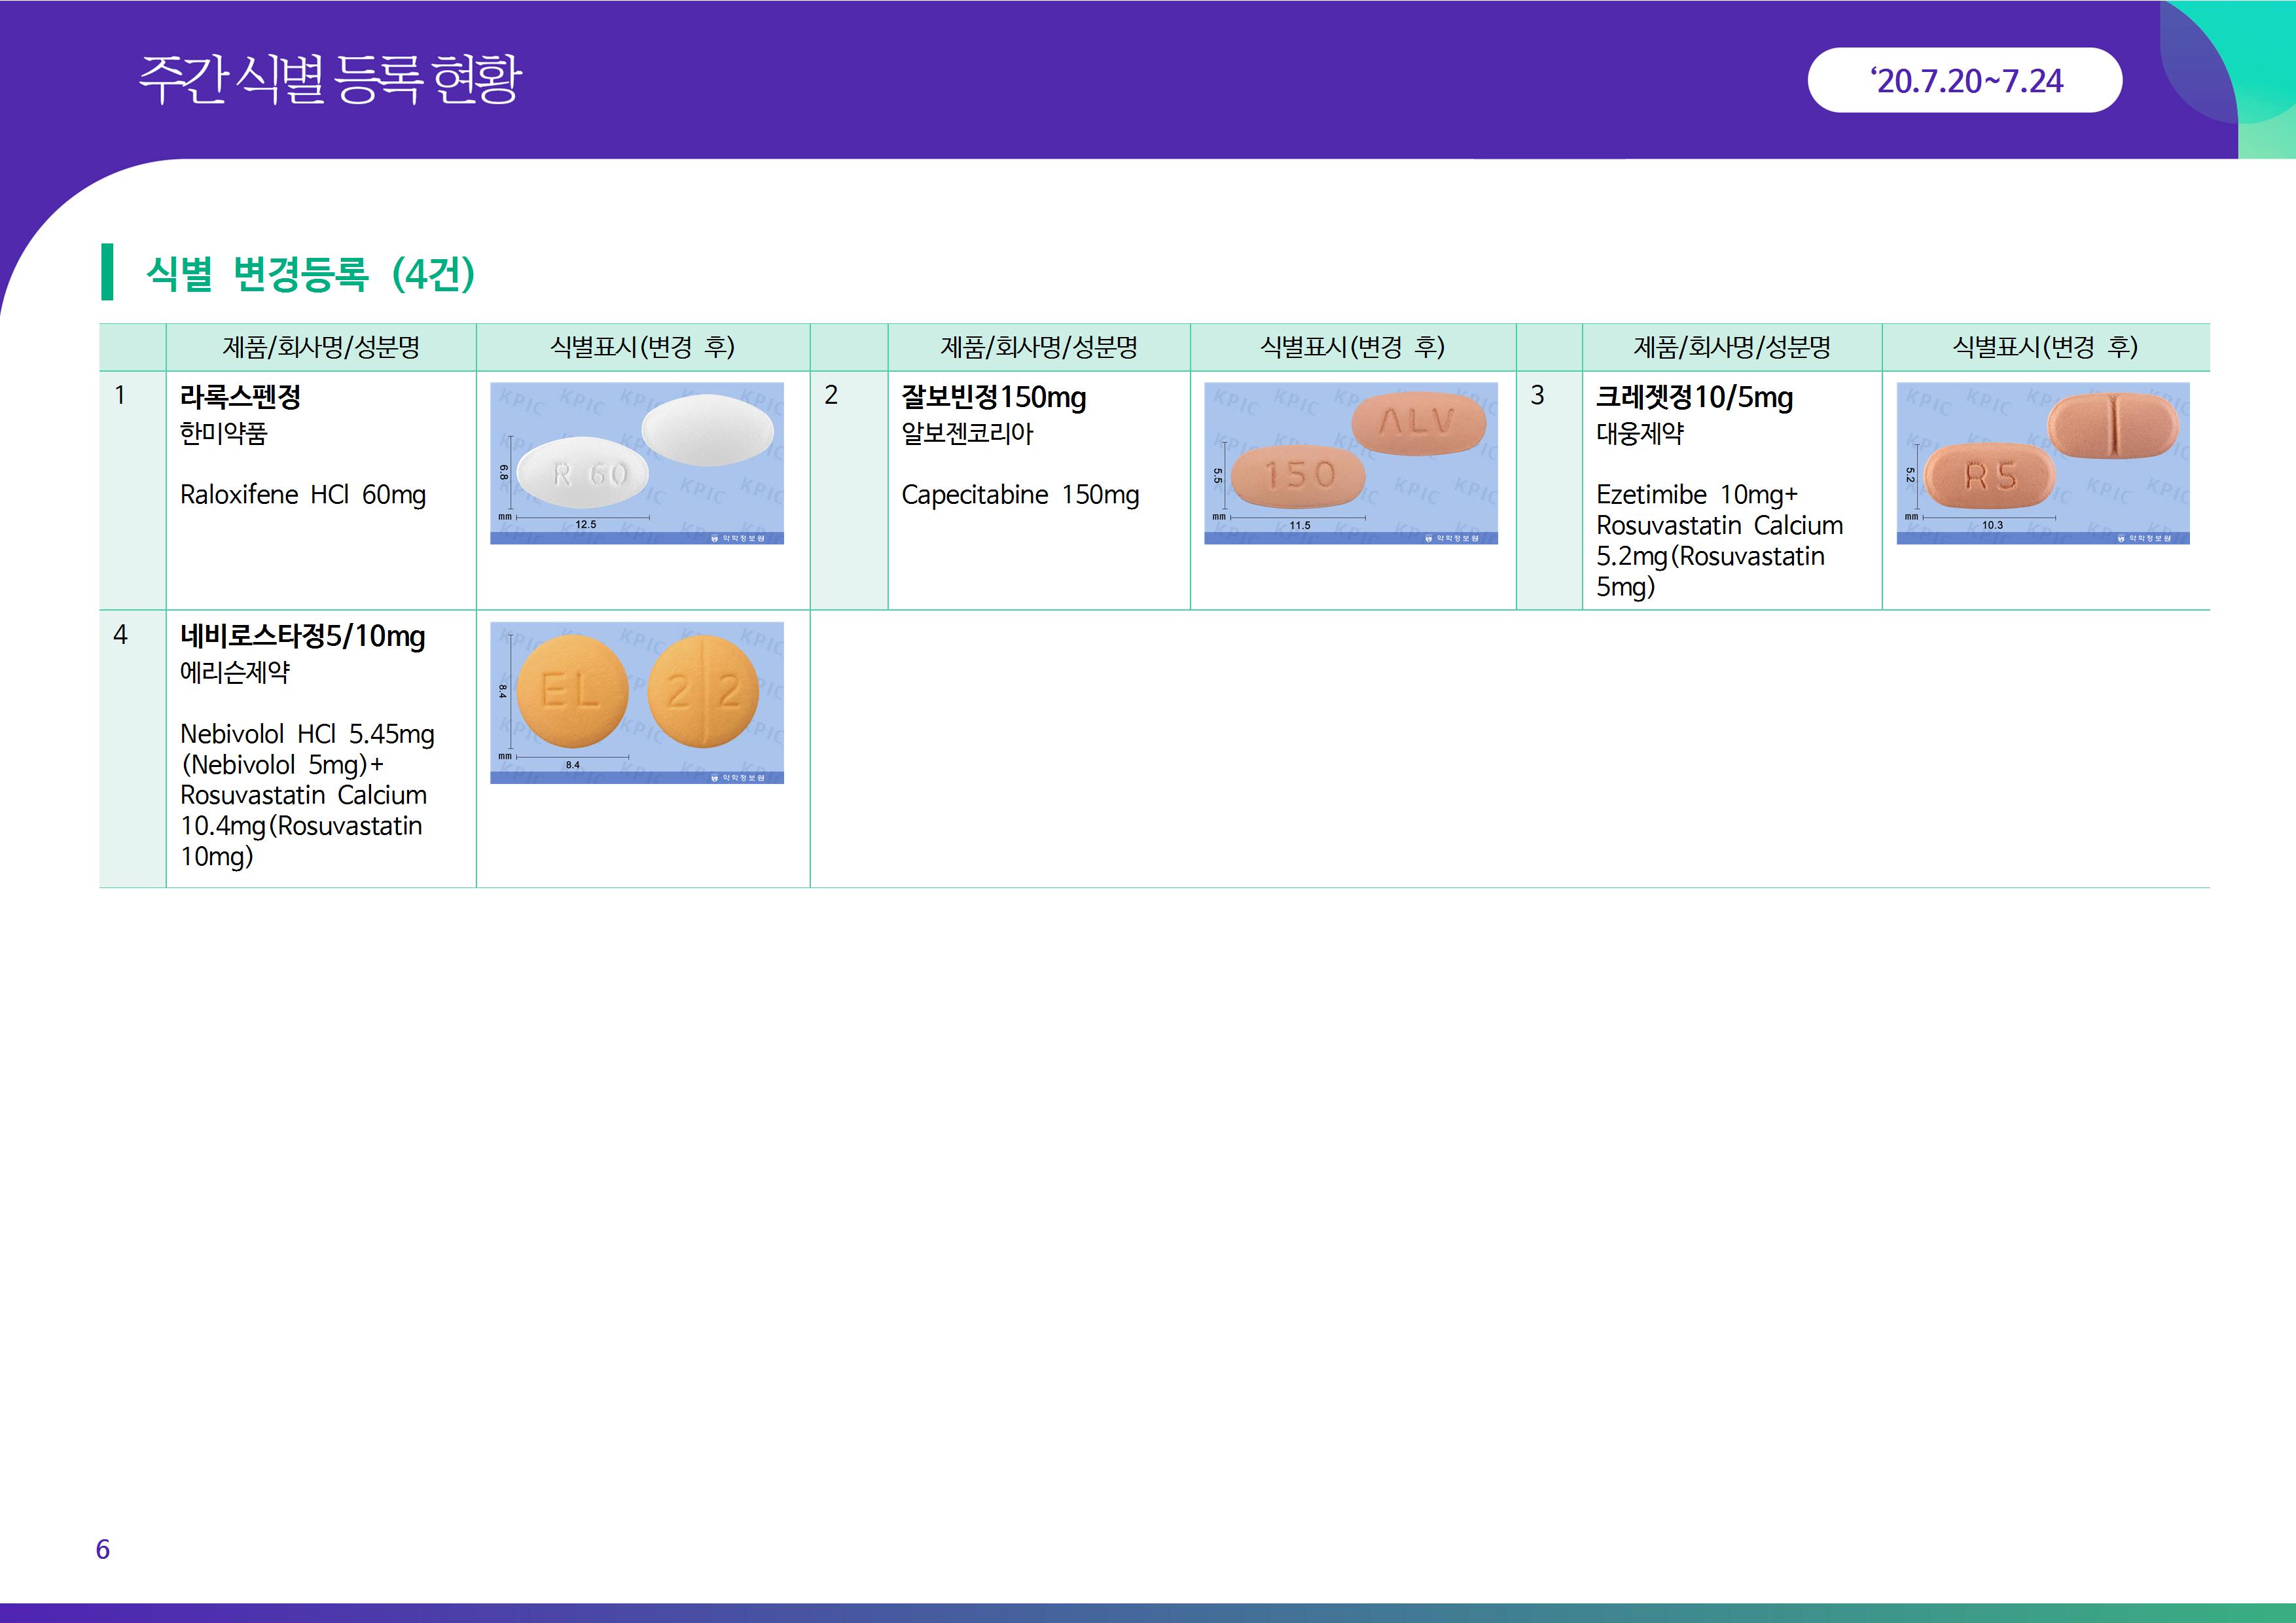Click the R5-imprinted tablet image

pyautogui.click(x=1990, y=477)
